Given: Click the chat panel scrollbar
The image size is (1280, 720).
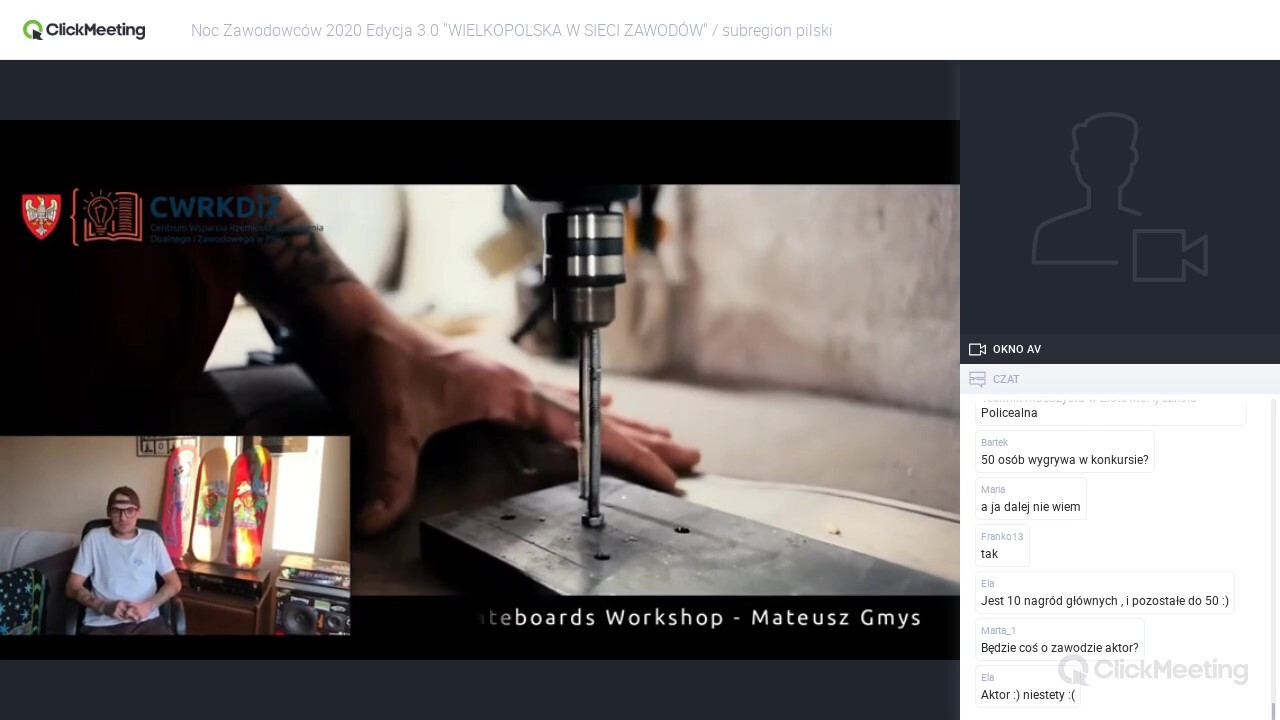Looking at the screenshot, I should pyautogui.click(x=1274, y=550).
